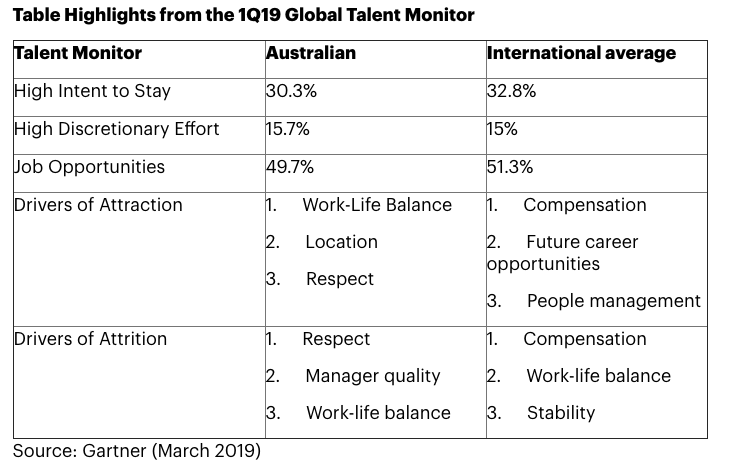The image size is (743, 466).
Task: Select the "International average" column header
Action: (581, 53)
